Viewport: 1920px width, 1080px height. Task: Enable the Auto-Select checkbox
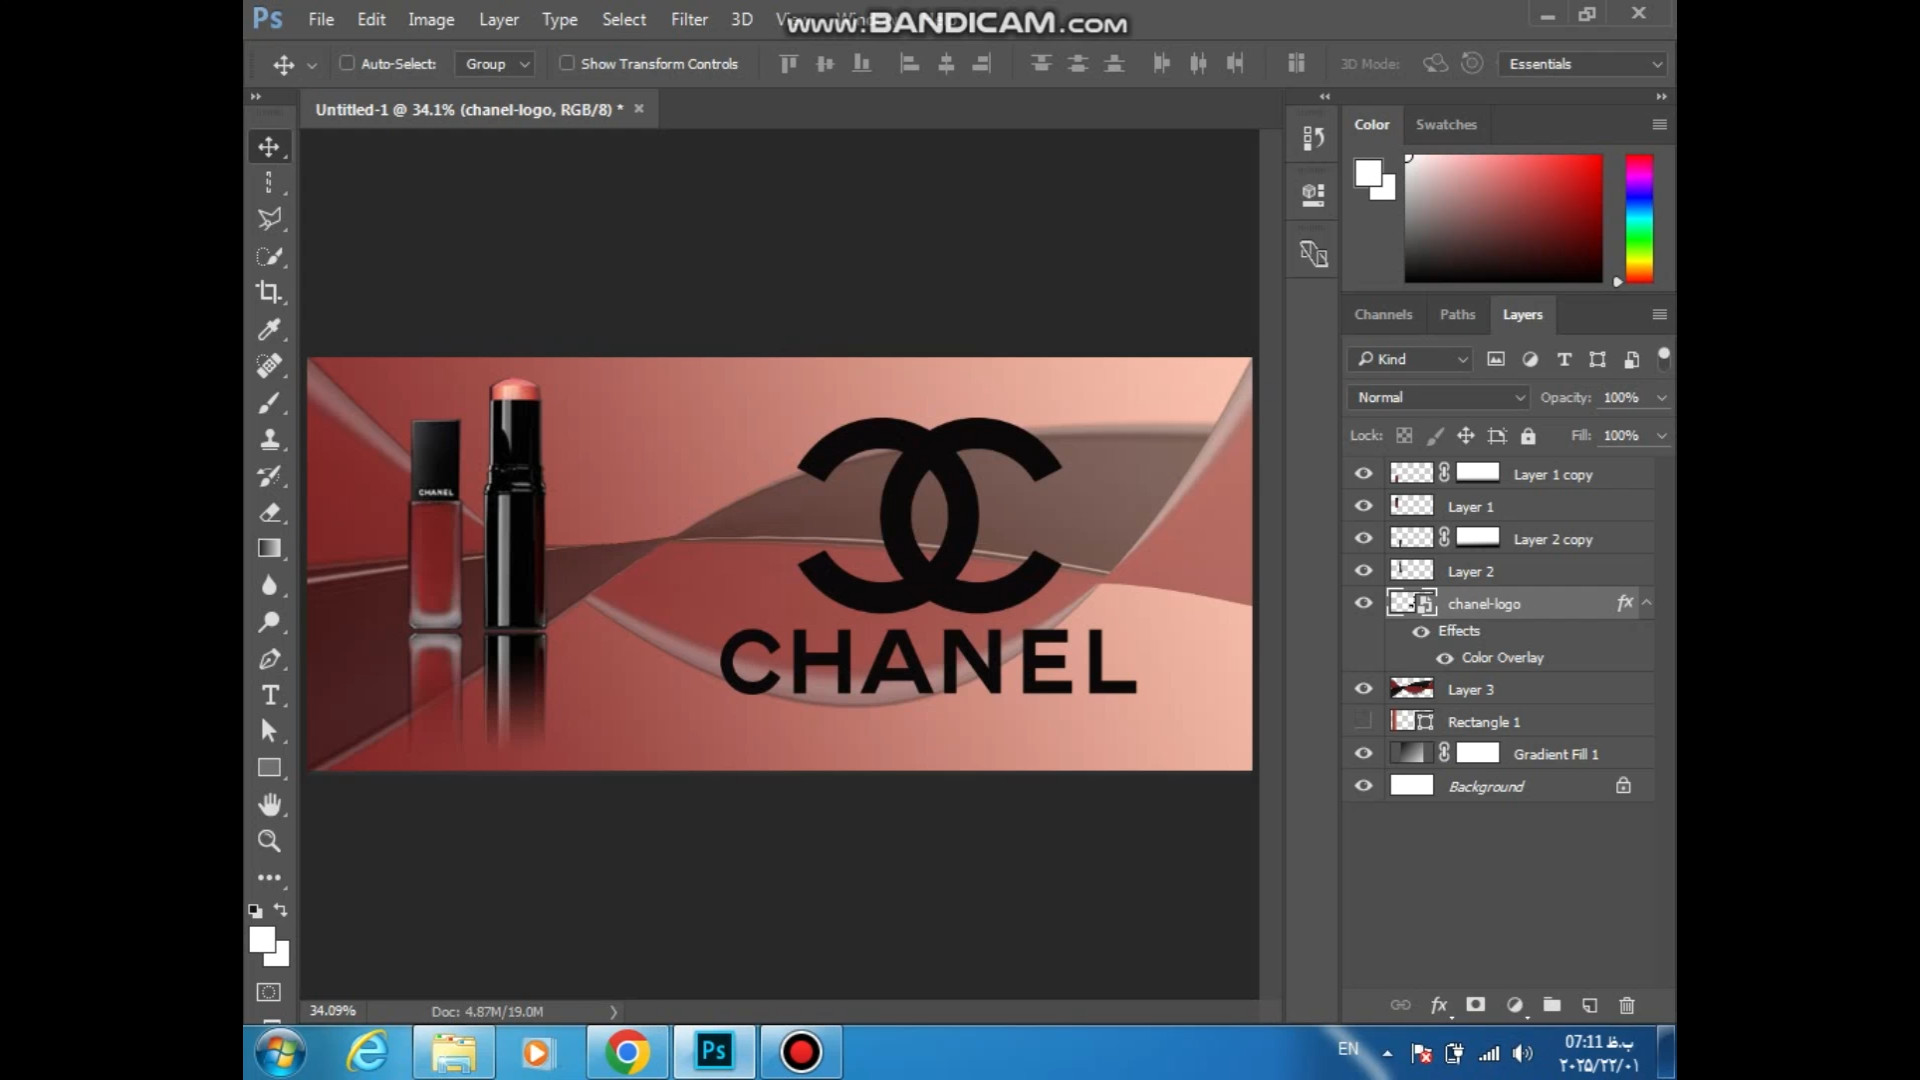pos(347,63)
